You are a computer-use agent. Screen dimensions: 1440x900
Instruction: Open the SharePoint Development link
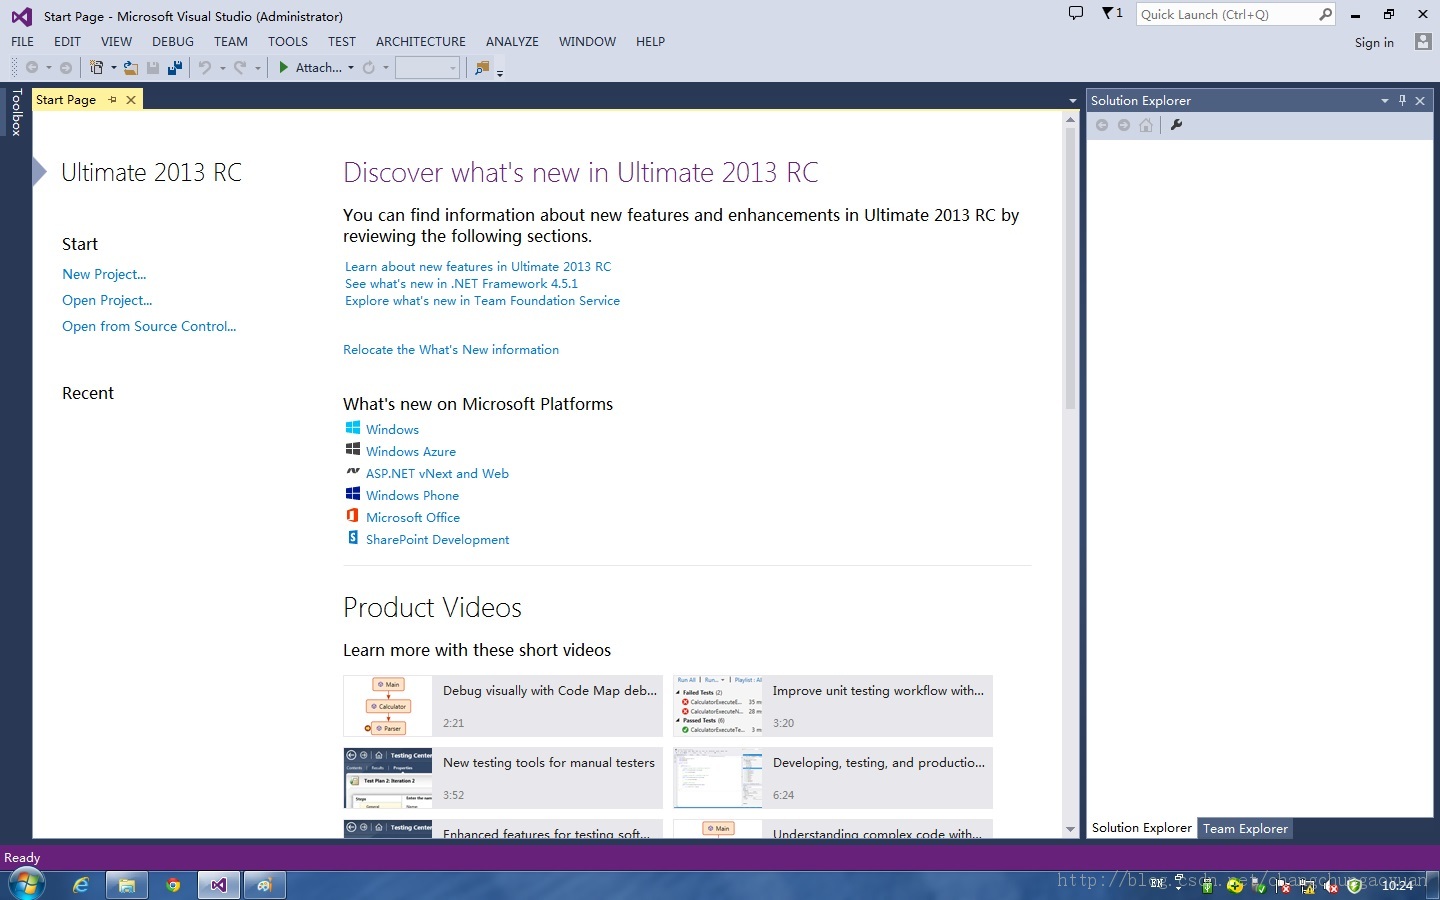coord(438,540)
